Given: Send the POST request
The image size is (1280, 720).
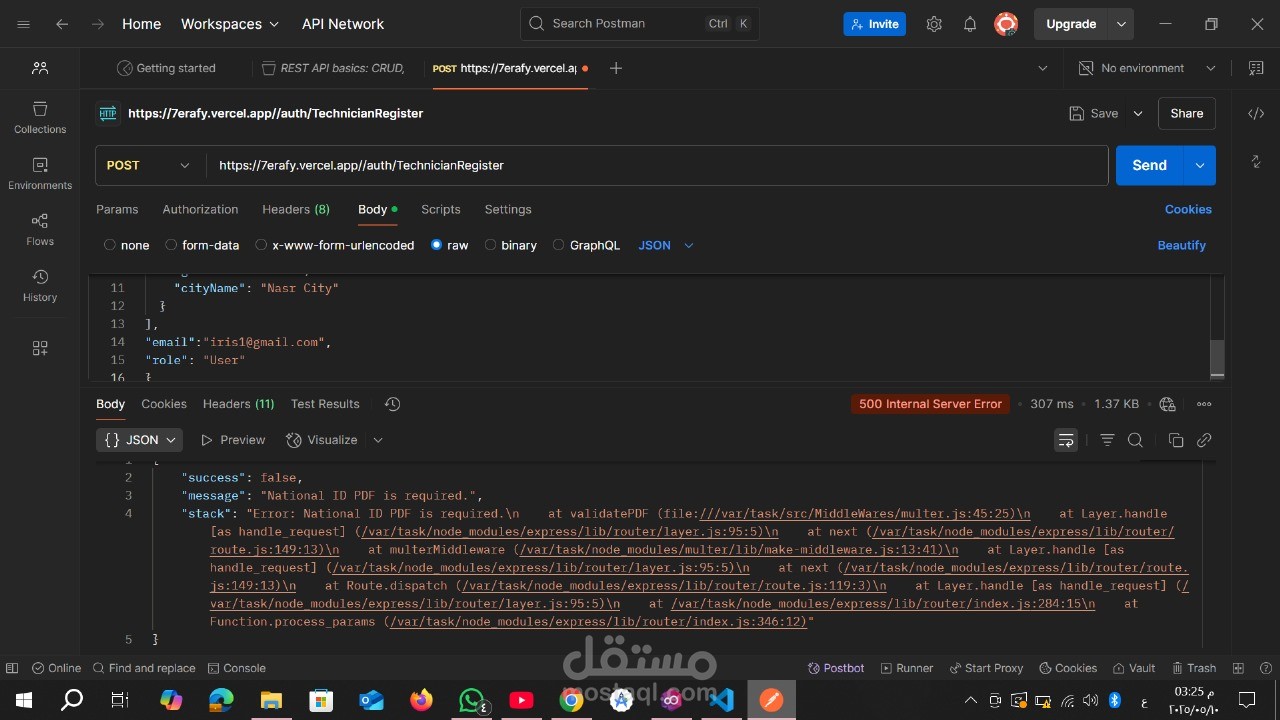Looking at the screenshot, I should point(1149,165).
